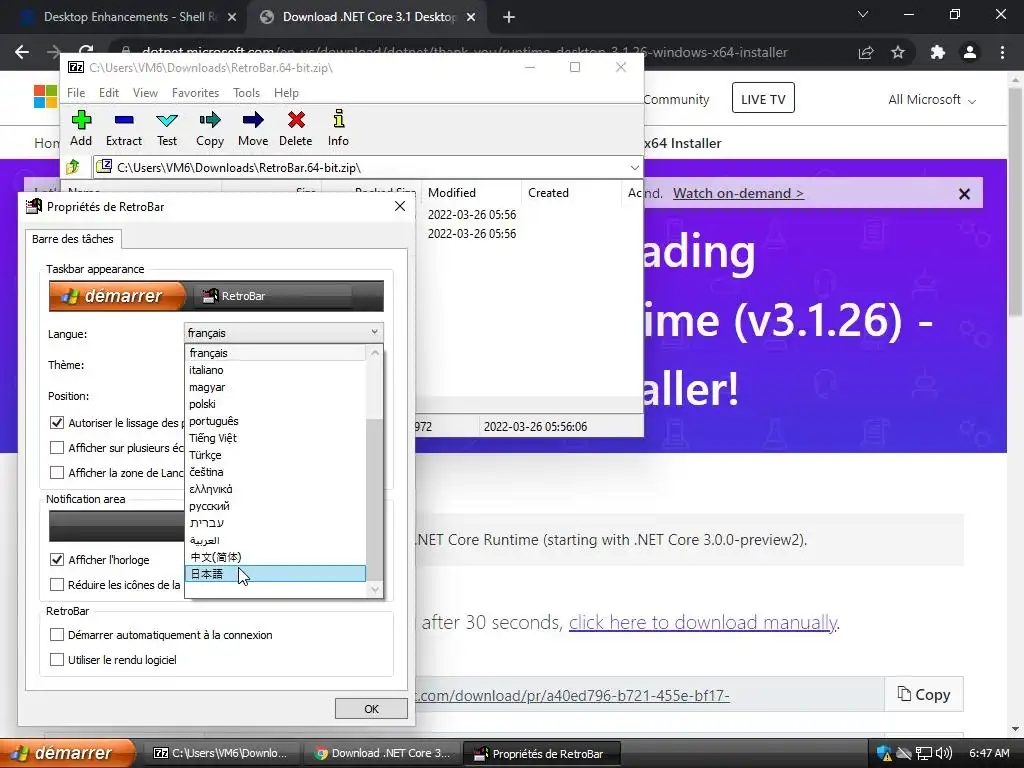Viewport: 1024px width, 768px height.
Task: Click 7-Zip up-one-folder icon
Action: click(73, 168)
